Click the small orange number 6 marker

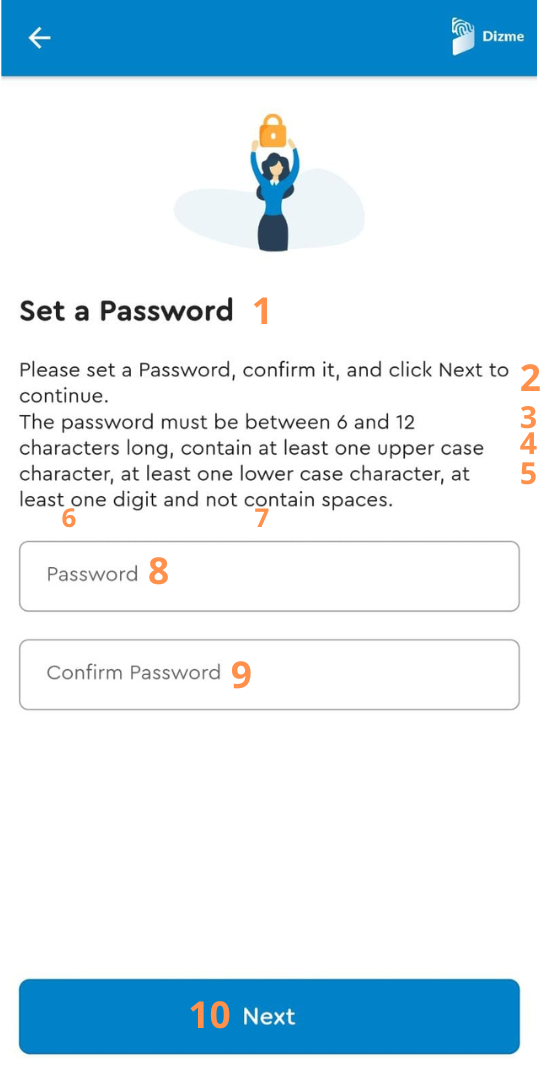point(68,519)
